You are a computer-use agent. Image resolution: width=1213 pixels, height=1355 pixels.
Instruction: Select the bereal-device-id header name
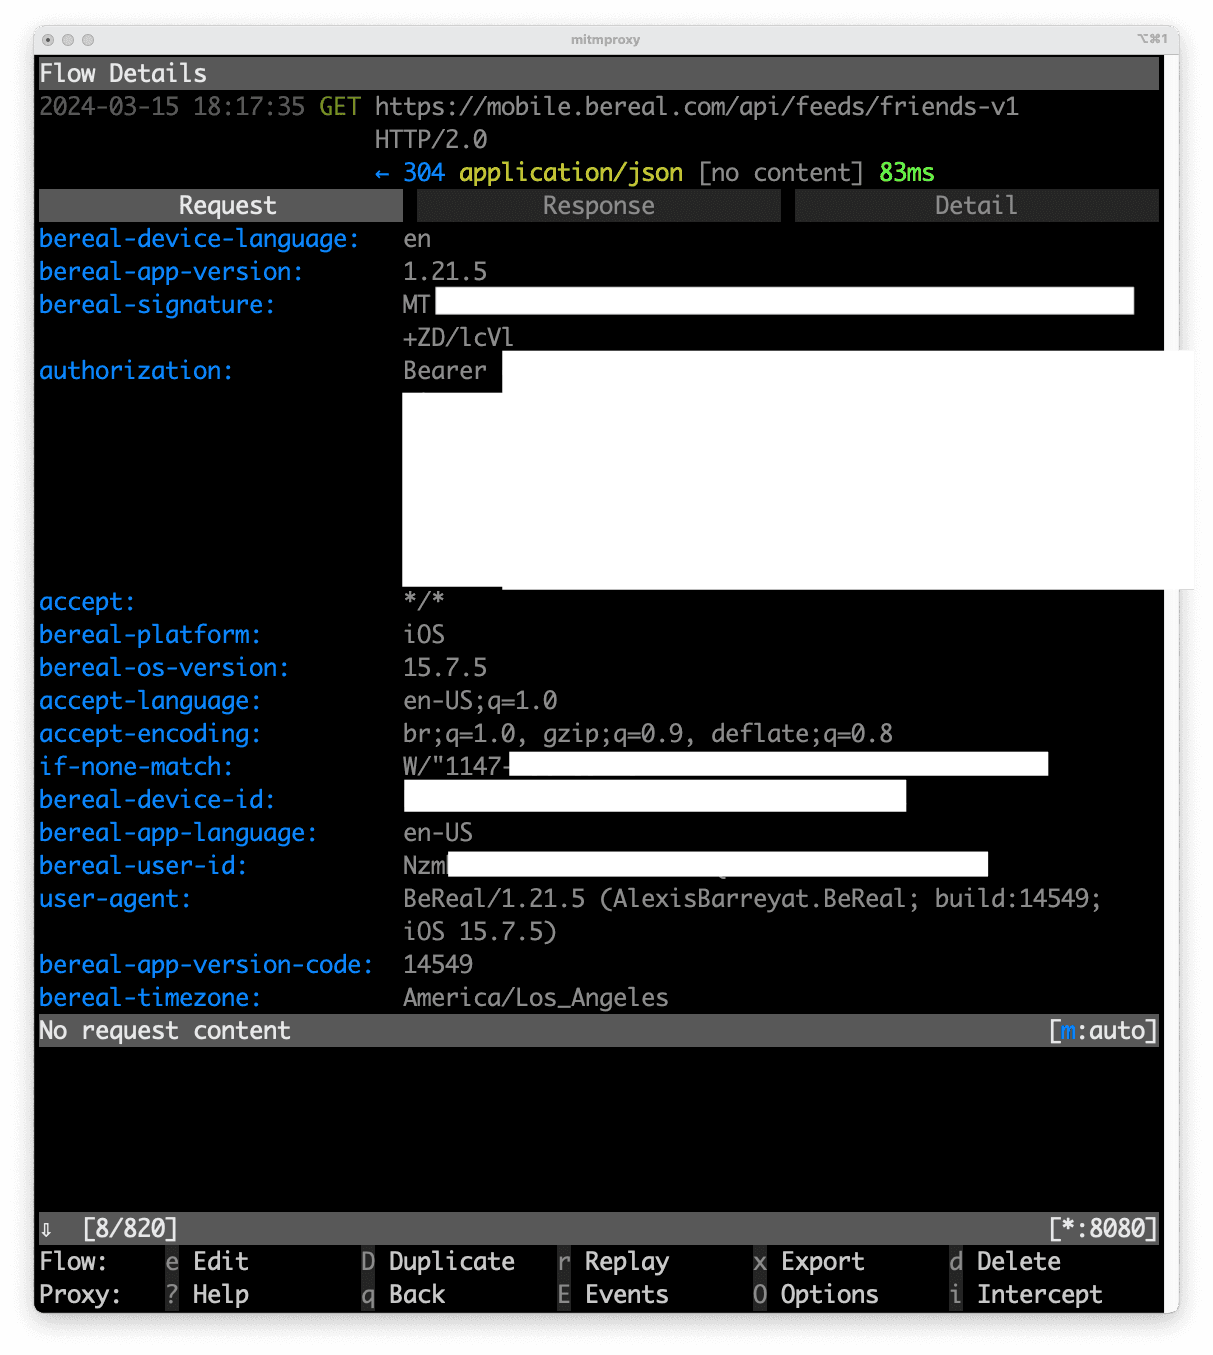coord(157,800)
